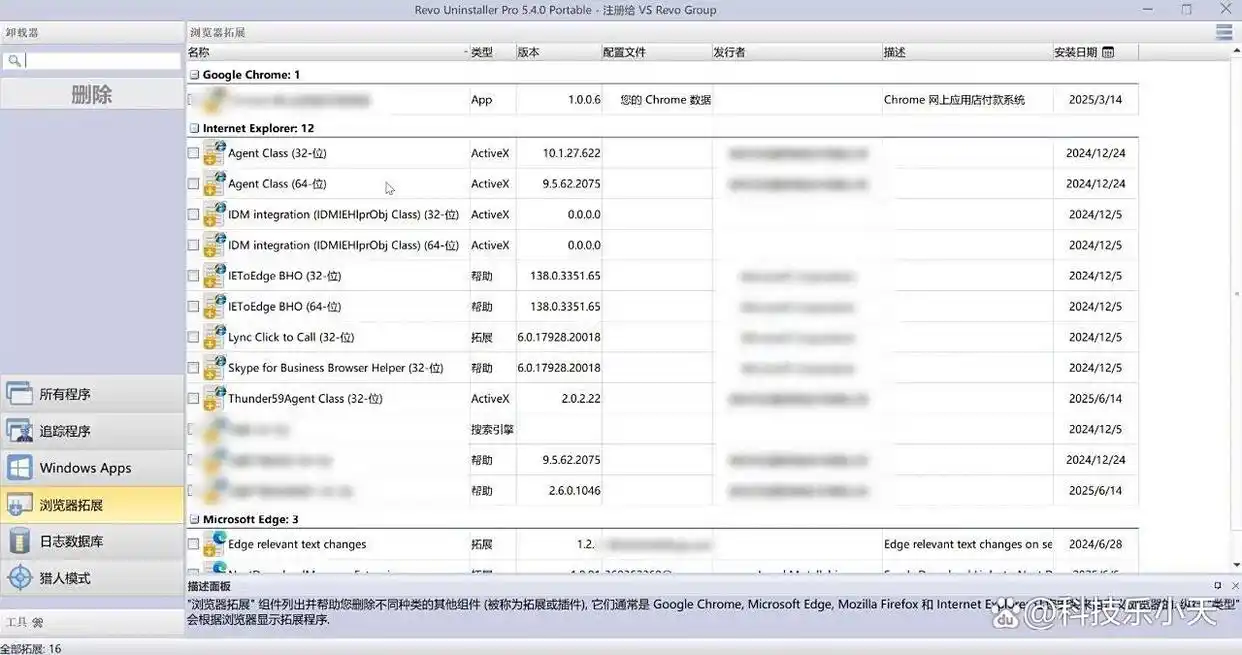The image size is (1242, 655).
Task: Click icon of IEToEdge BHO (64-位)
Action: tap(214, 306)
